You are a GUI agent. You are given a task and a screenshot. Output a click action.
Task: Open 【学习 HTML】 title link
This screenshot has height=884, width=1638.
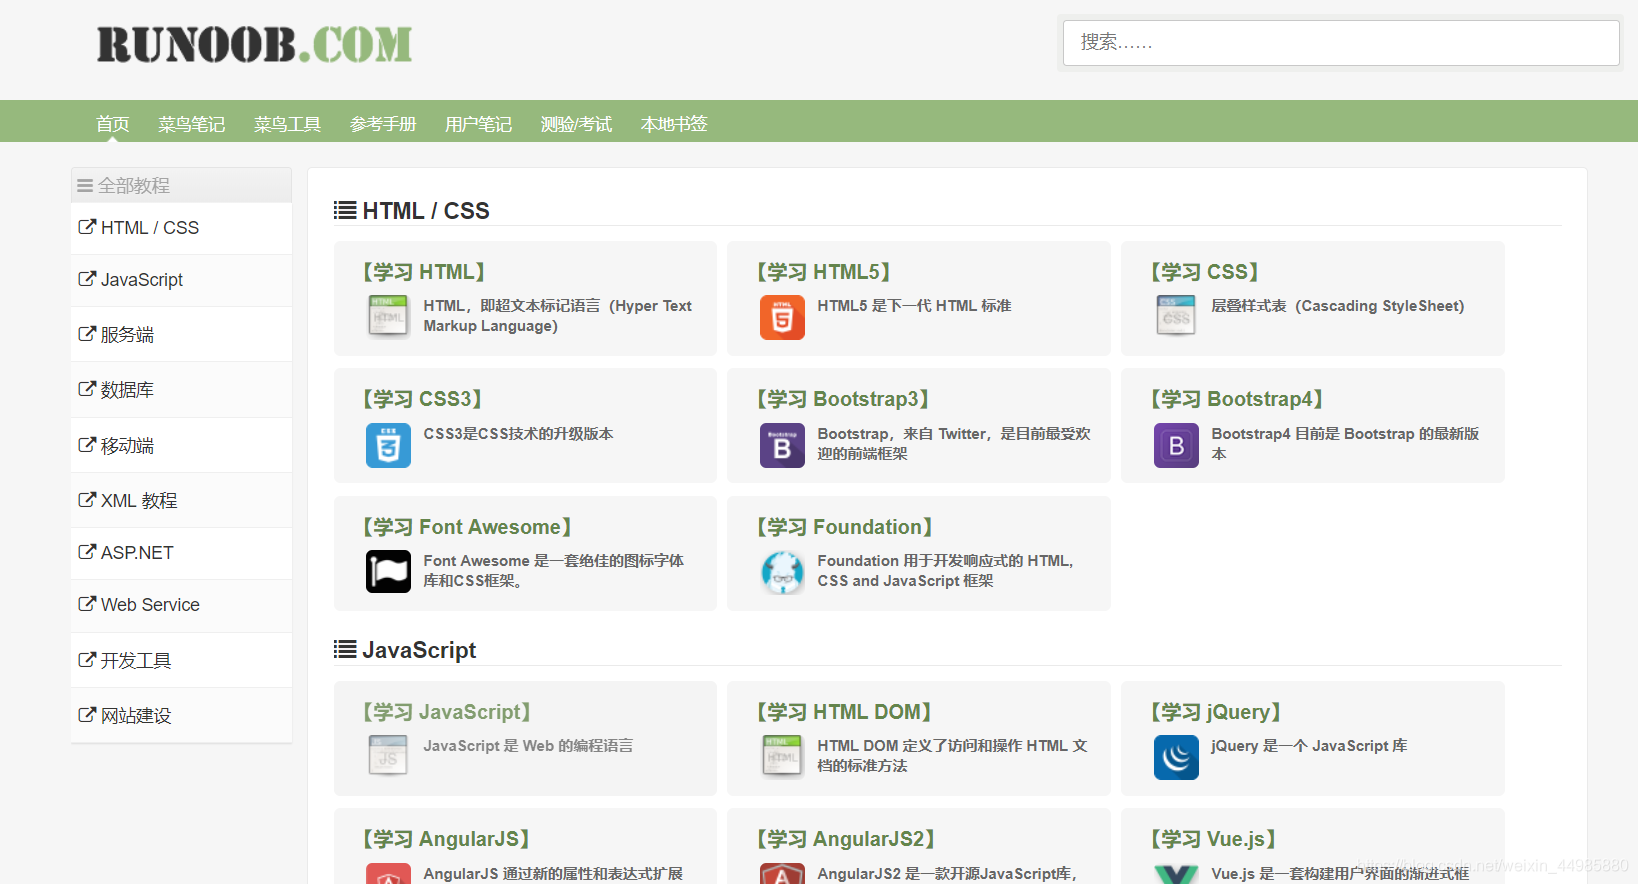click(x=424, y=272)
